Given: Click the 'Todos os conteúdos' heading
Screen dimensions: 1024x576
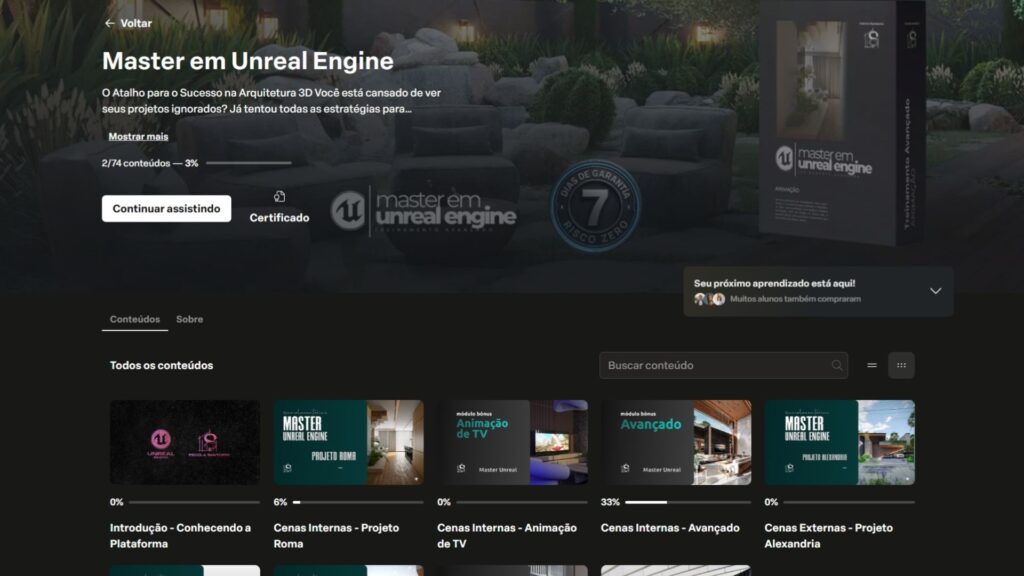Looking at the screenshot, I should [x=161, y=366].
